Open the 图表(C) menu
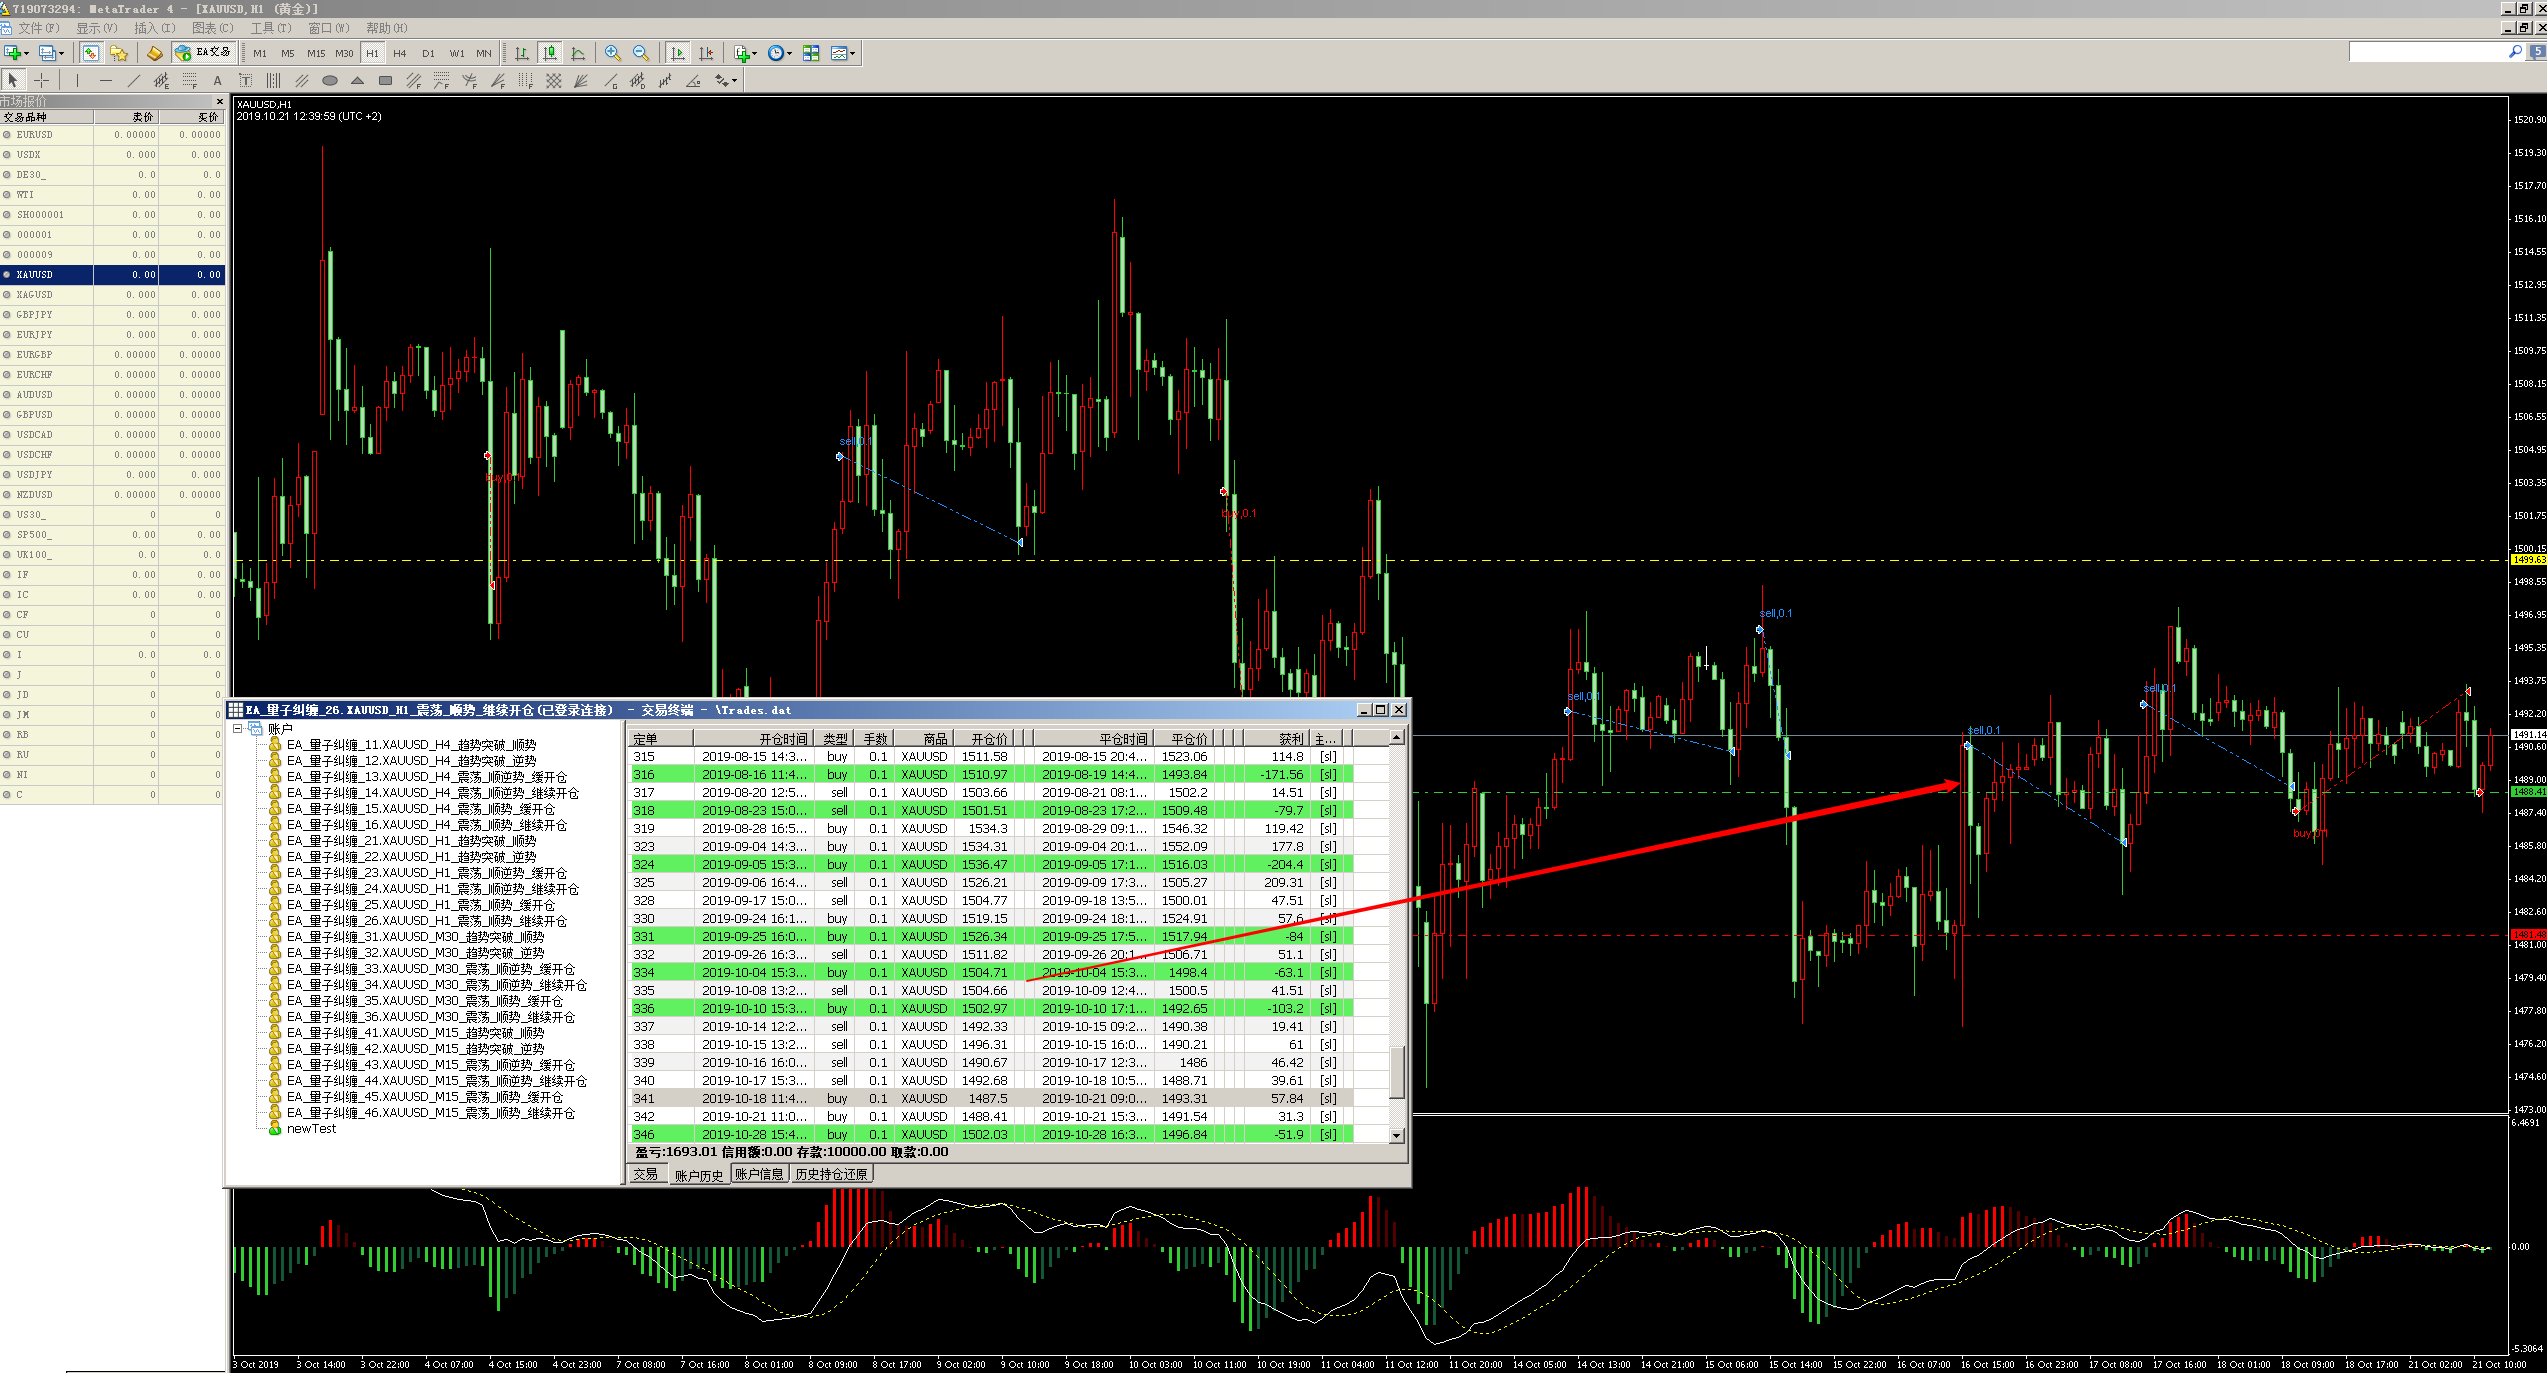 (x=212, y=28)
